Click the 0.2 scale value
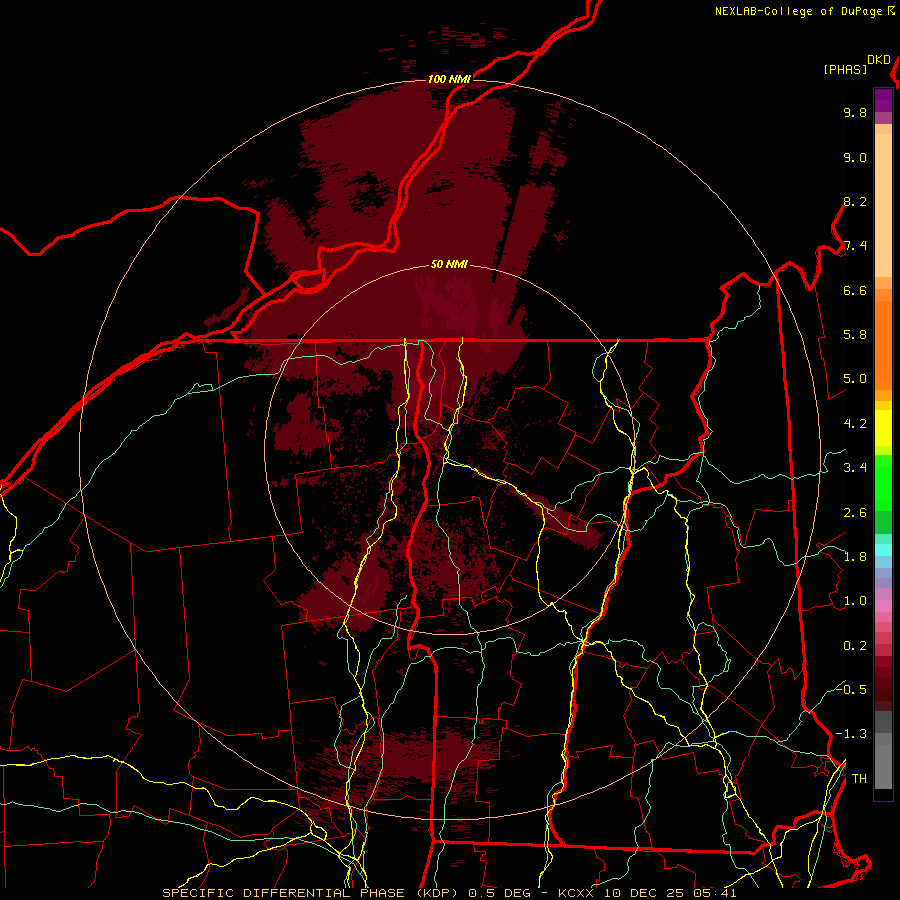Screen dimensions: 900x900 pos(855,646)
